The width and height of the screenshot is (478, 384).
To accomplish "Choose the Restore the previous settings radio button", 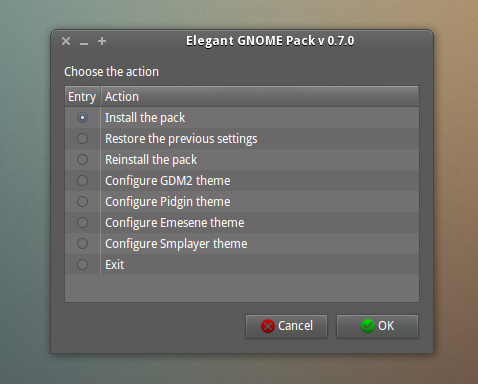I will click(82, 139).
